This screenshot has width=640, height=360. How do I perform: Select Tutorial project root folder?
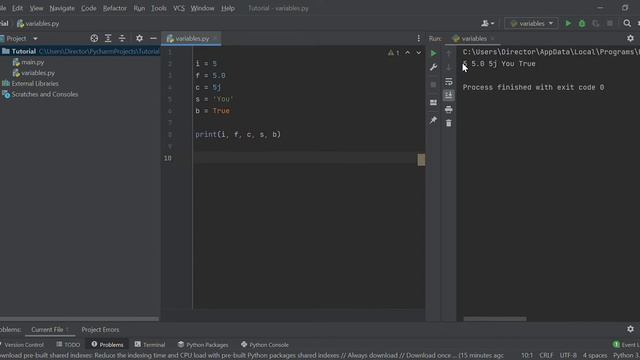click(x=80, y=51)
